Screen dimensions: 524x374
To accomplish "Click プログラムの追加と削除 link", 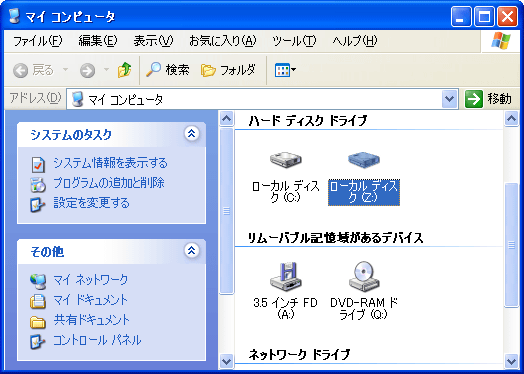I will 109,183.
